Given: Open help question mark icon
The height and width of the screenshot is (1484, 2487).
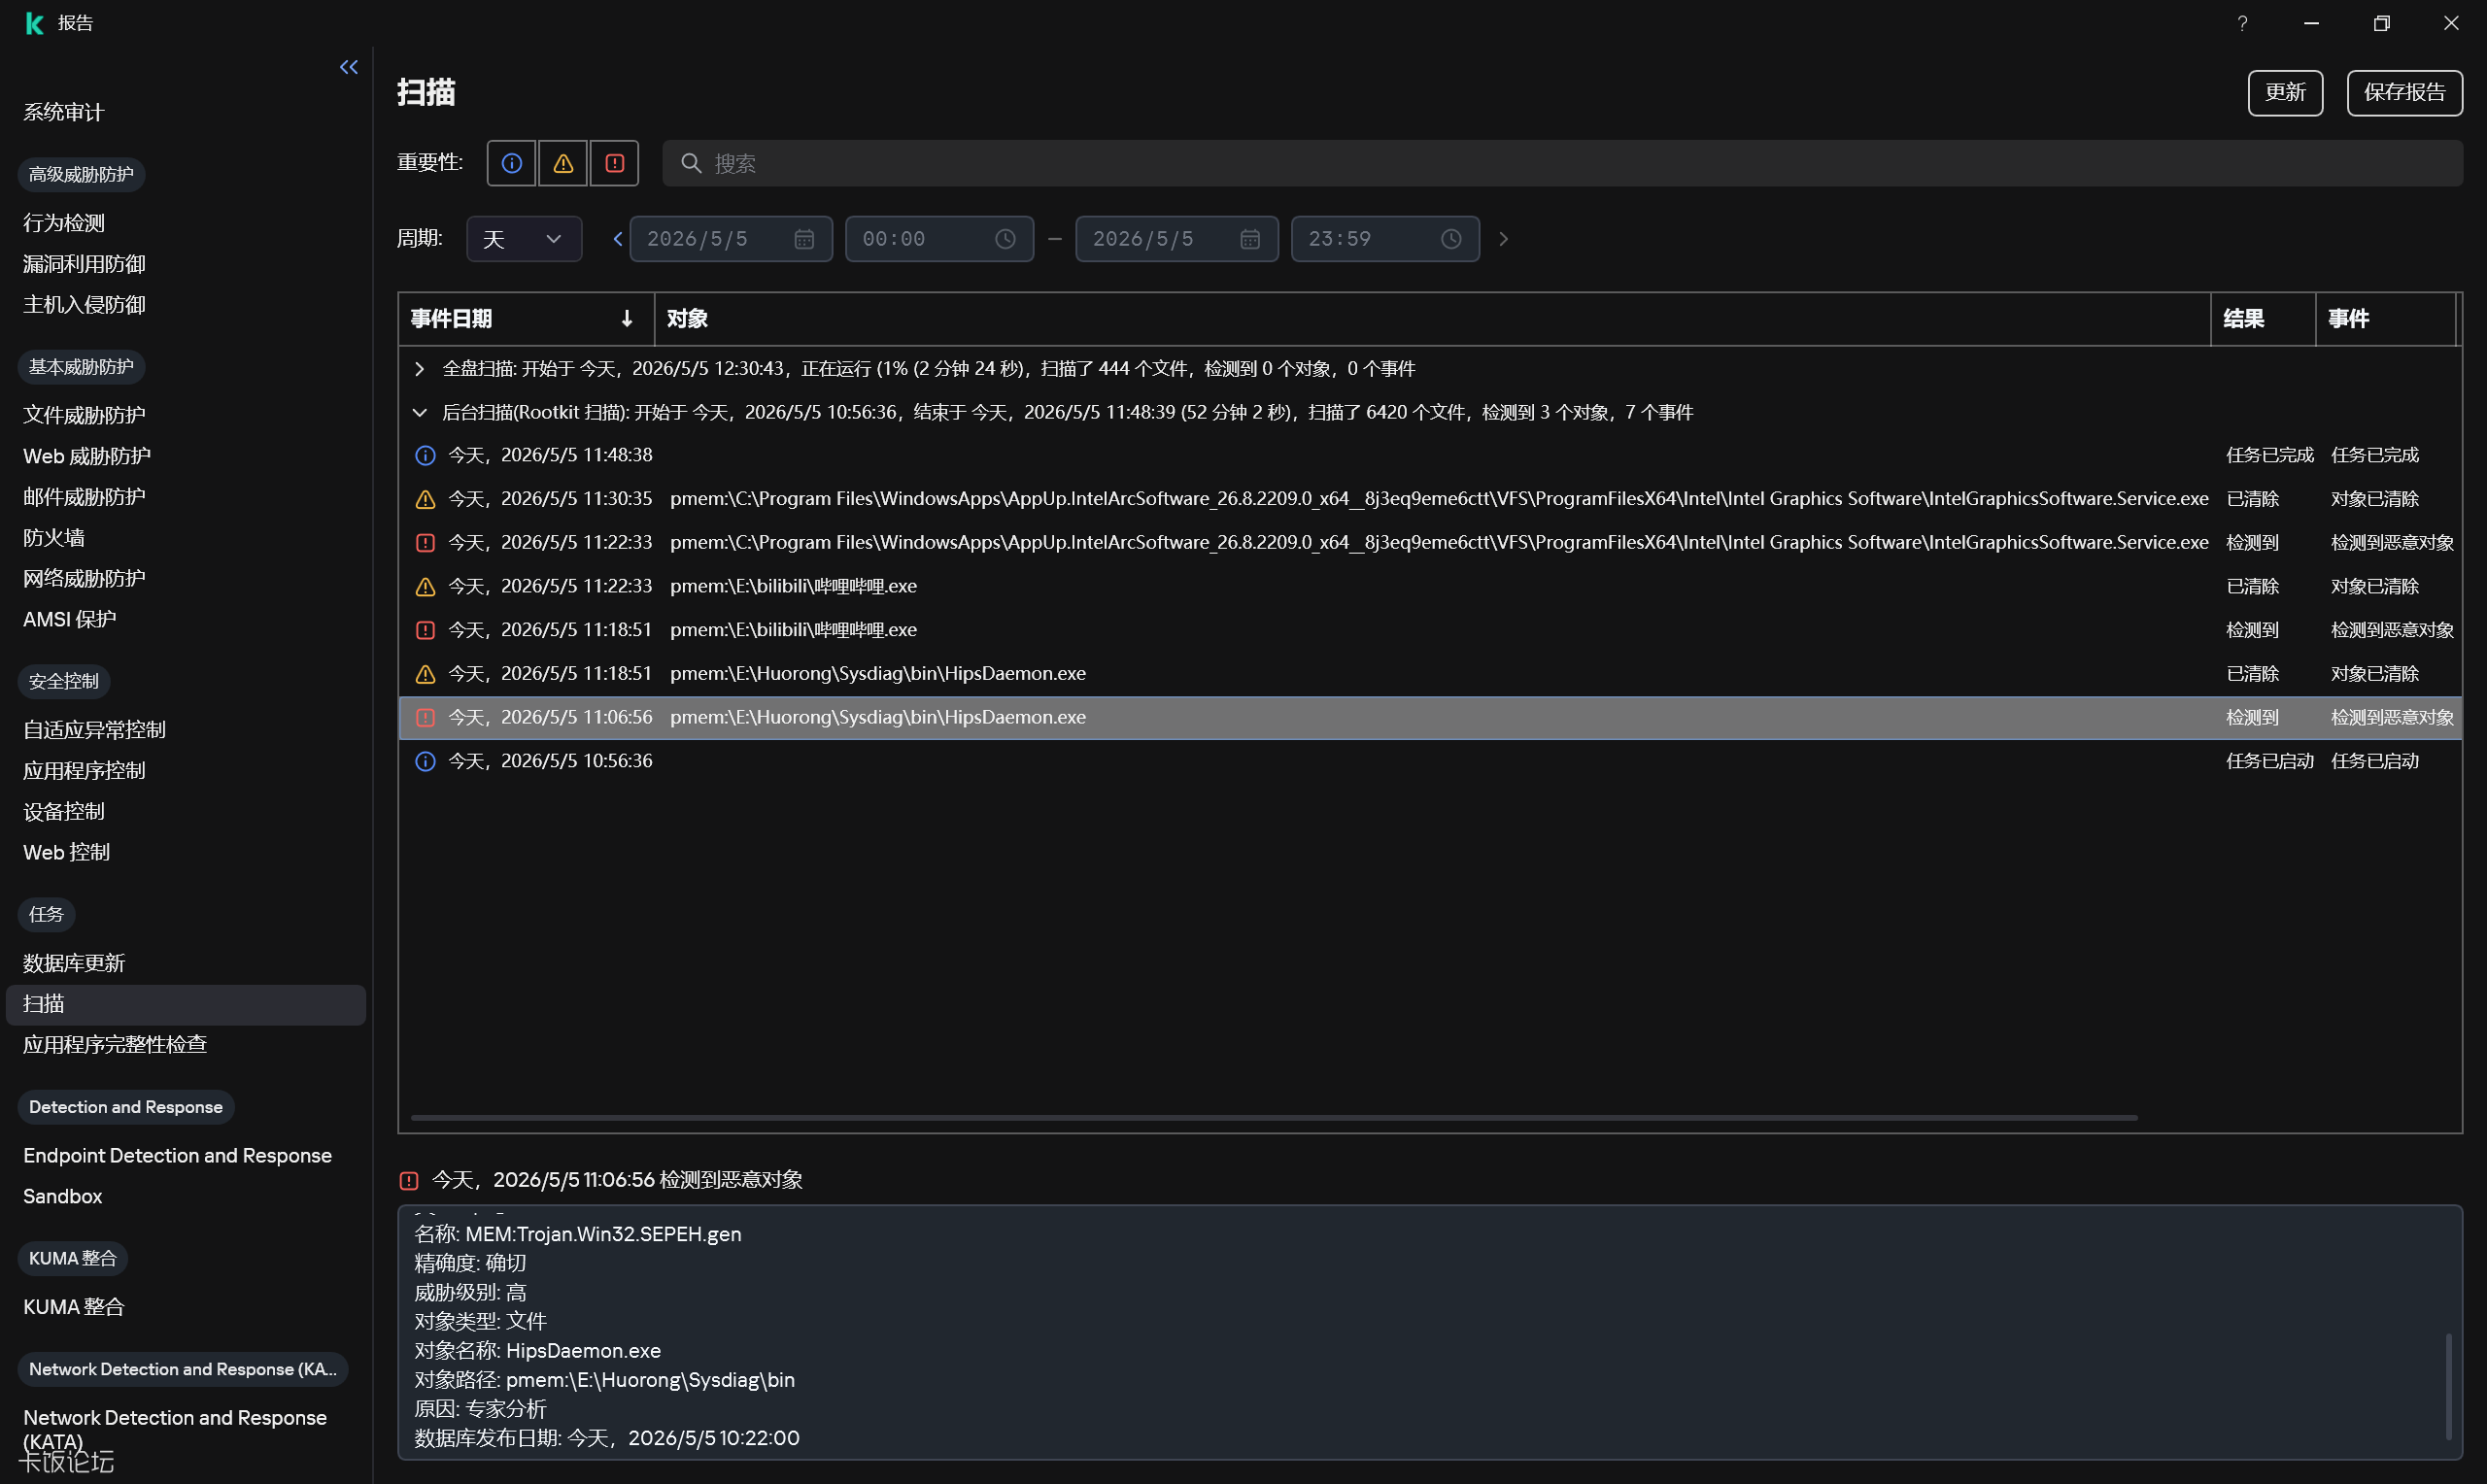Looking at the screenshot, I should 2242,23.
